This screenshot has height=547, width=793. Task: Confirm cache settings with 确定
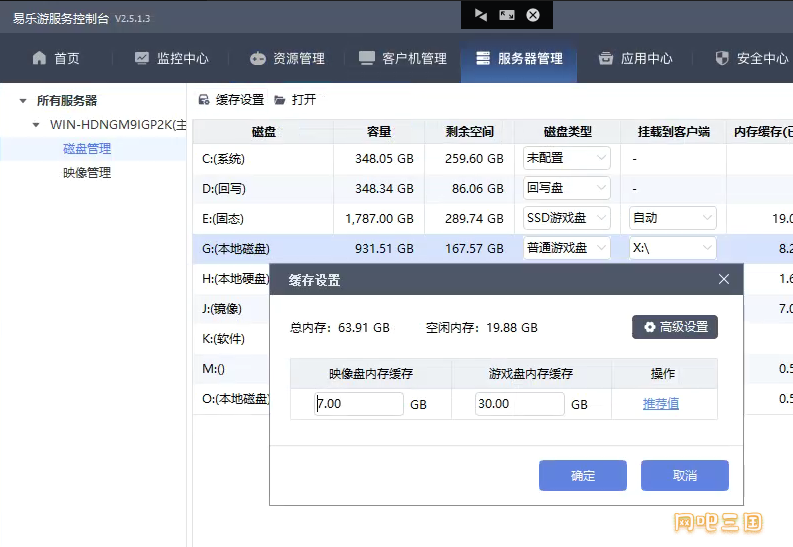(583, 475)
